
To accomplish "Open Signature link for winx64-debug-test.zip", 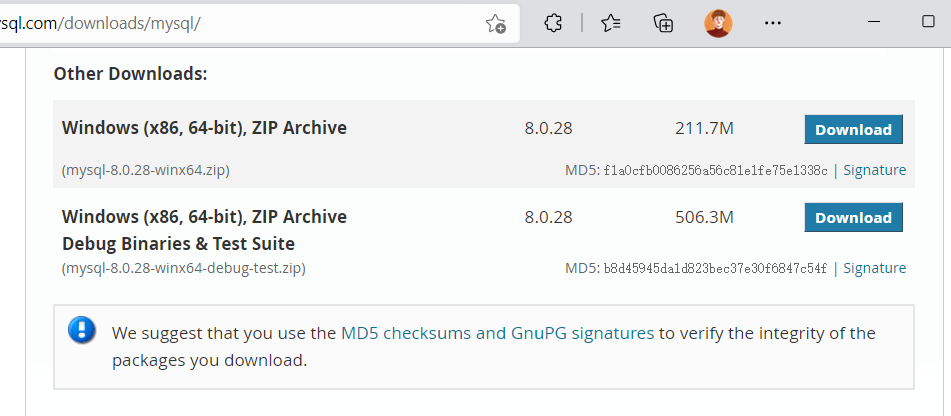I will pyautogui.click(x=874, y=268).
